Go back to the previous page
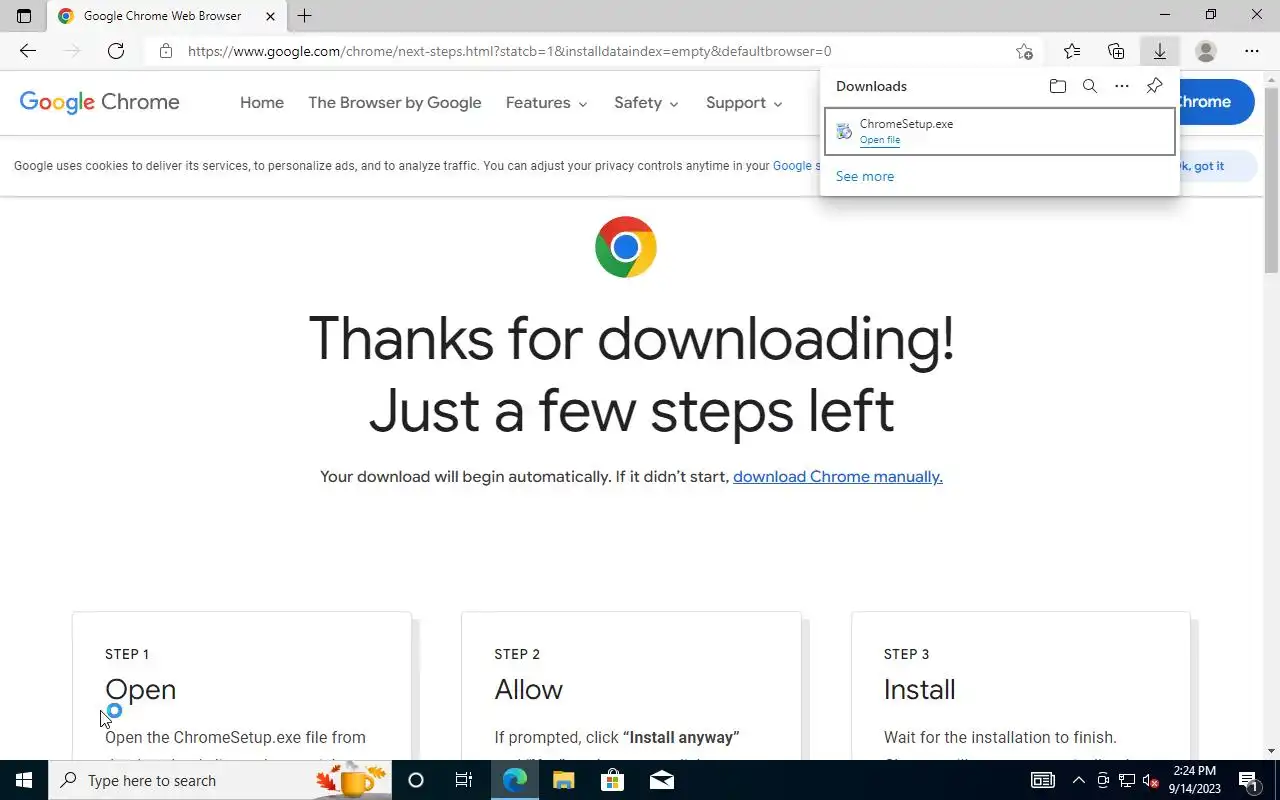This screenshot has height=800, width=1280. click(x=28, y=51)
